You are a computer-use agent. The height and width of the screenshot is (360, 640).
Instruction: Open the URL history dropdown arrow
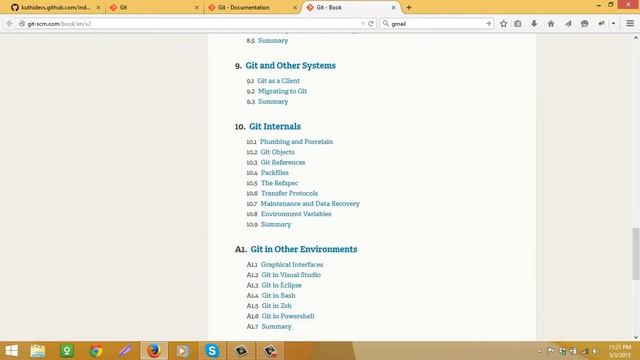click(x=362, y=24)
